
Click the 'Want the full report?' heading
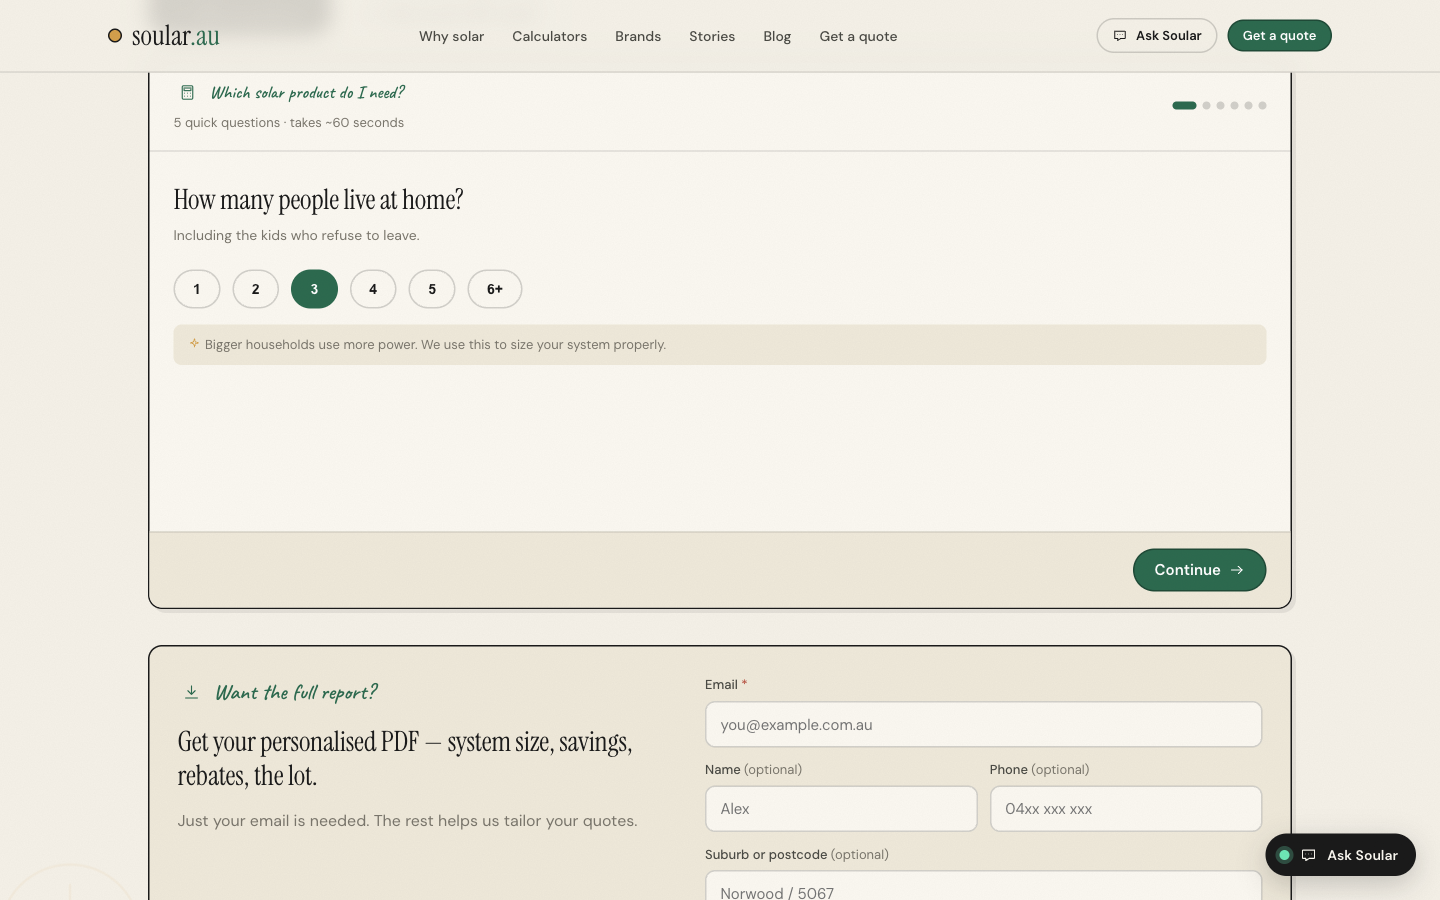(x=297, y=692)
